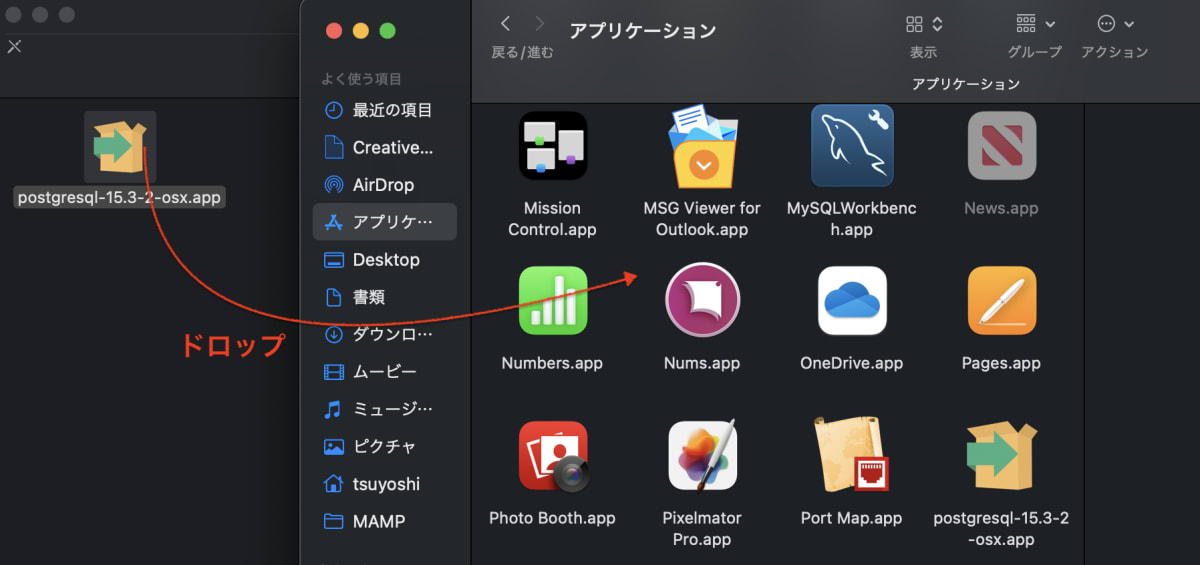Select アプリケーション in sidebar
Screen dimensions: 1200x565
click(x=385, y=222)
